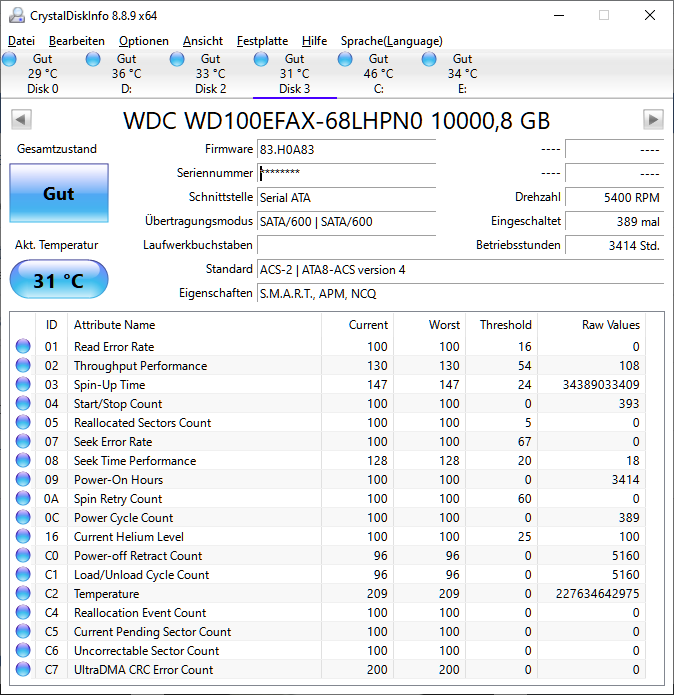This screenshot has height=695, width=674.
Task: Click the Übertragungsmodus field SATA/600
Action: pyautogui.click(x=347, y=221)
